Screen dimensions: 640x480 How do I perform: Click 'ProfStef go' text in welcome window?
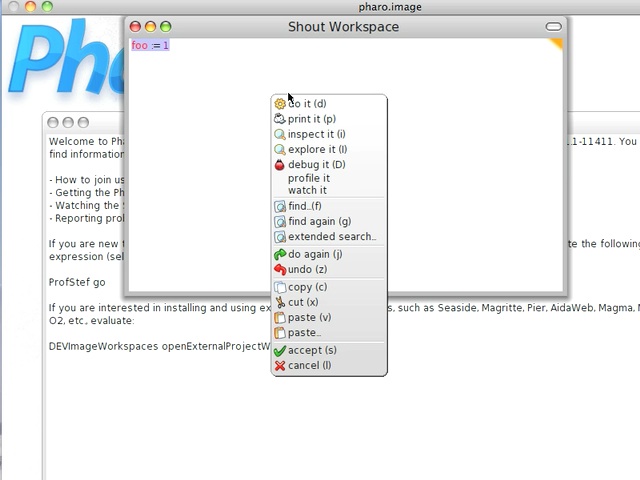click(77, 282)
